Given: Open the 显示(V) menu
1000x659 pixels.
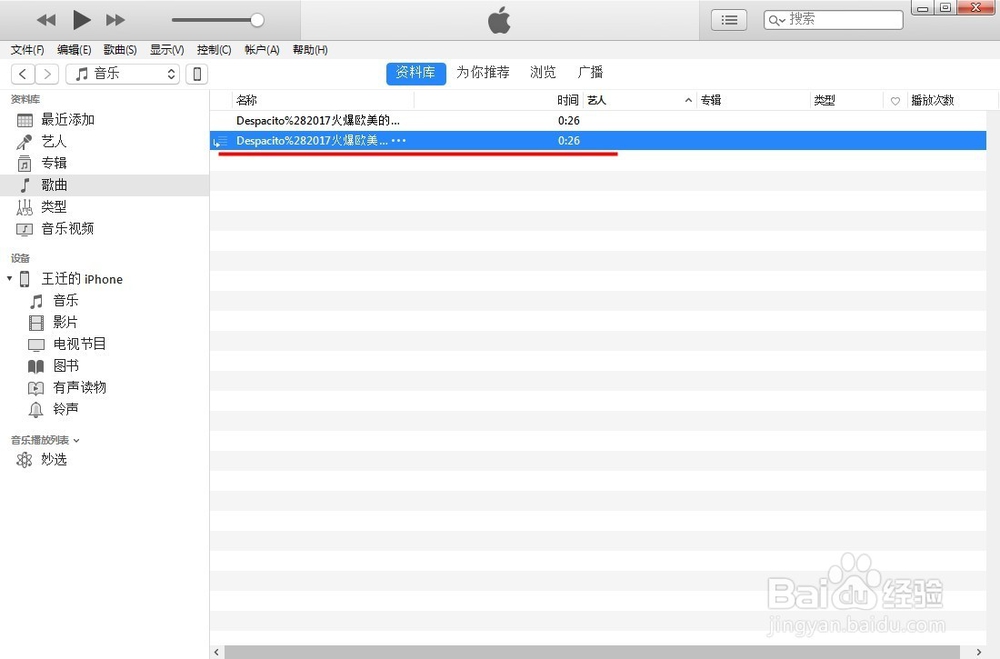Looking at the screenshot, I should pyautogui.click(x=166, y=50).
